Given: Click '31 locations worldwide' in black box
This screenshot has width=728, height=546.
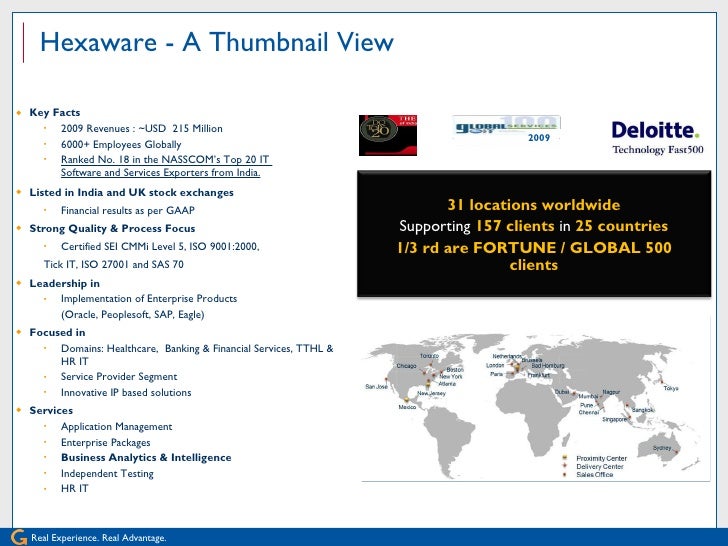Looking at the screenshot, I should pos(533,205).
